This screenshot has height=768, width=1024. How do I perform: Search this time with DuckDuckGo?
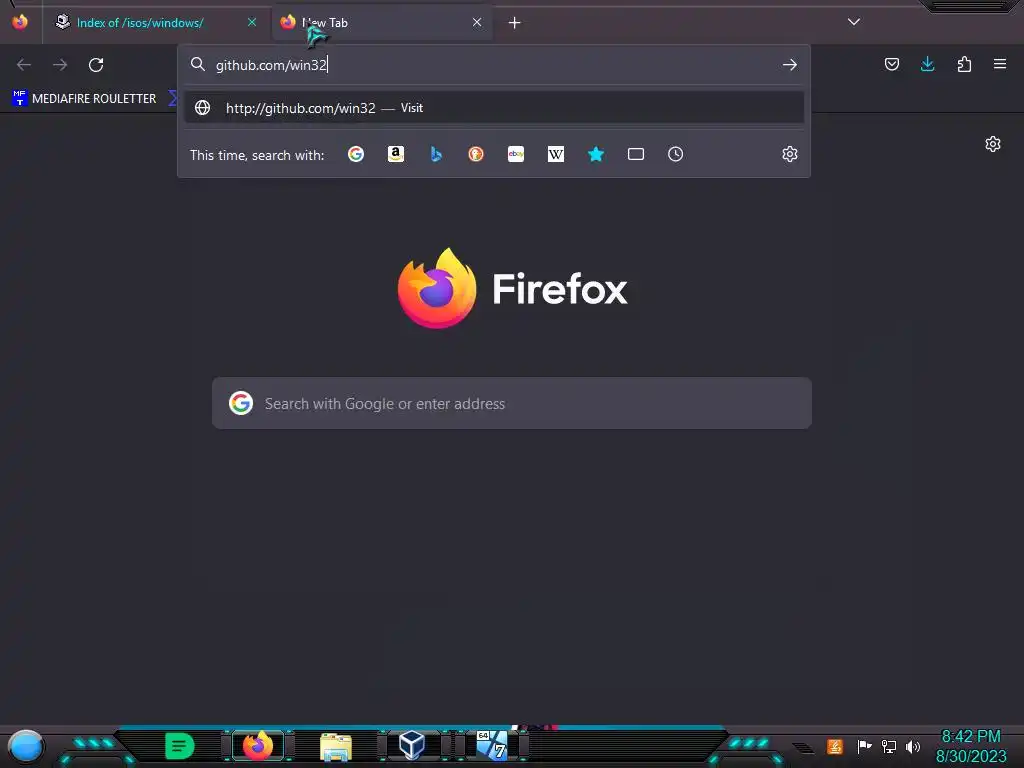(476, 154)
